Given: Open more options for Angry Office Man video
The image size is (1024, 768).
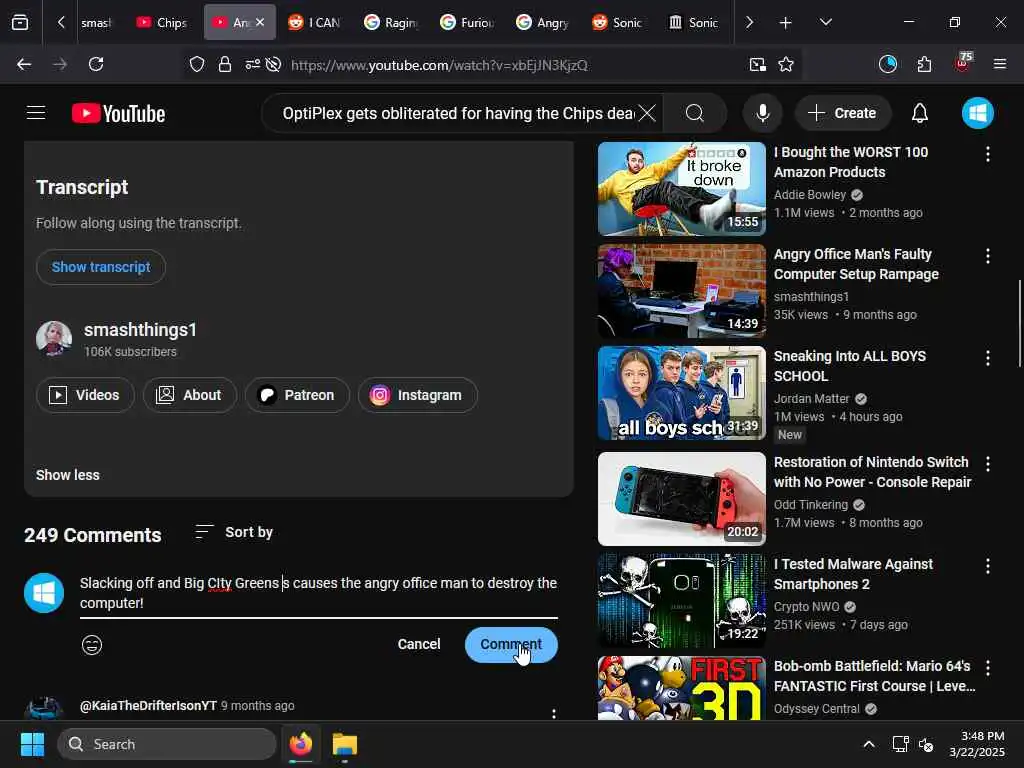Looking at the screenshot, I should [987, 256].
